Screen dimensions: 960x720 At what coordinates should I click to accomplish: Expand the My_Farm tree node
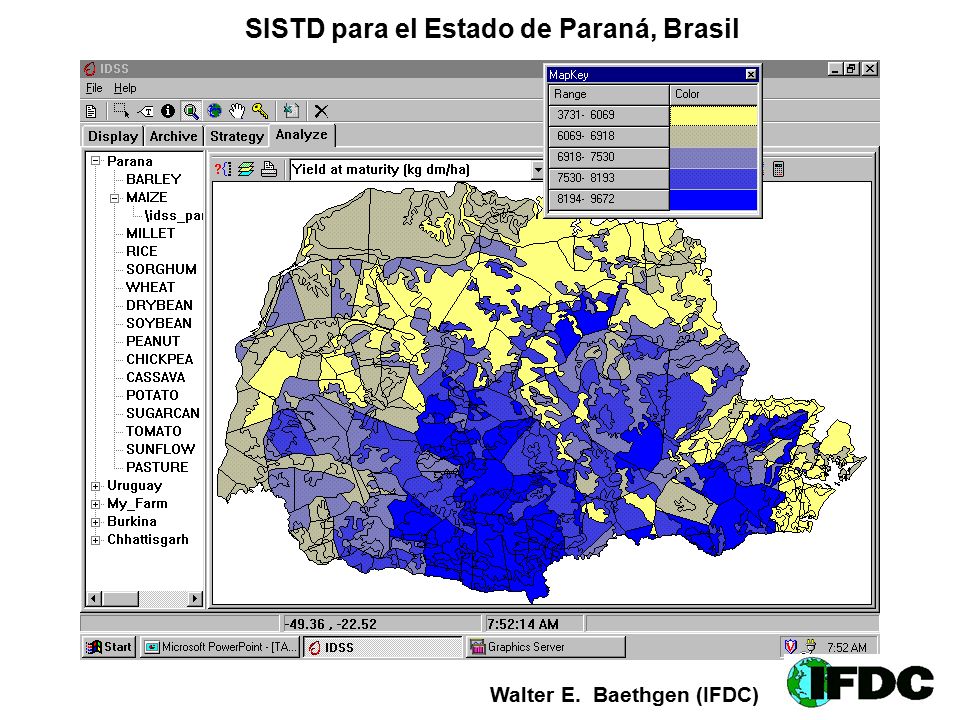[x=96, y=504]
